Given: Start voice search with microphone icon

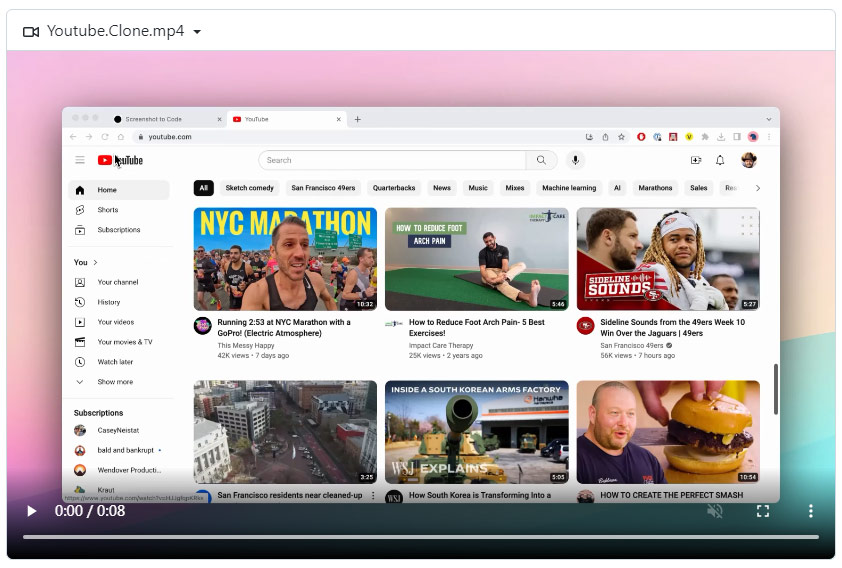Looking at the screenshot, I should point(575,160).
